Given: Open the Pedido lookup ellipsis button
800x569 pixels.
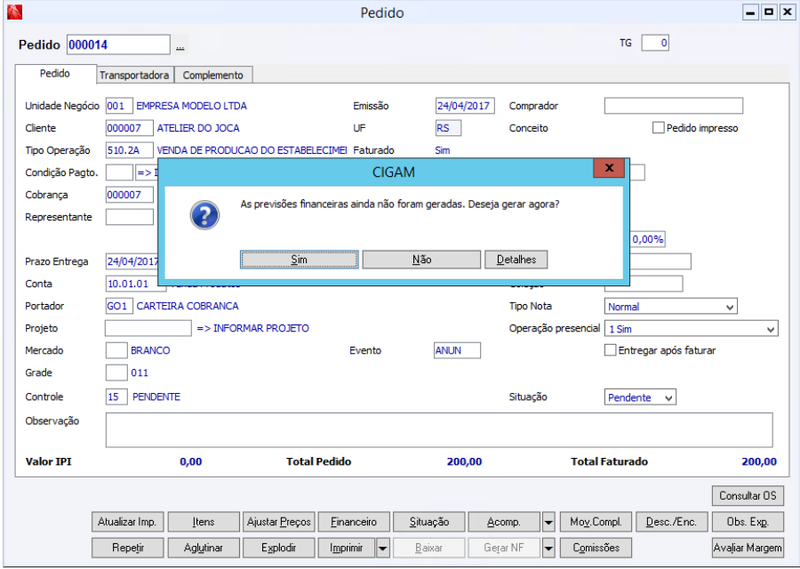Looking at the screenshot, I should click(x=180, y=45).
